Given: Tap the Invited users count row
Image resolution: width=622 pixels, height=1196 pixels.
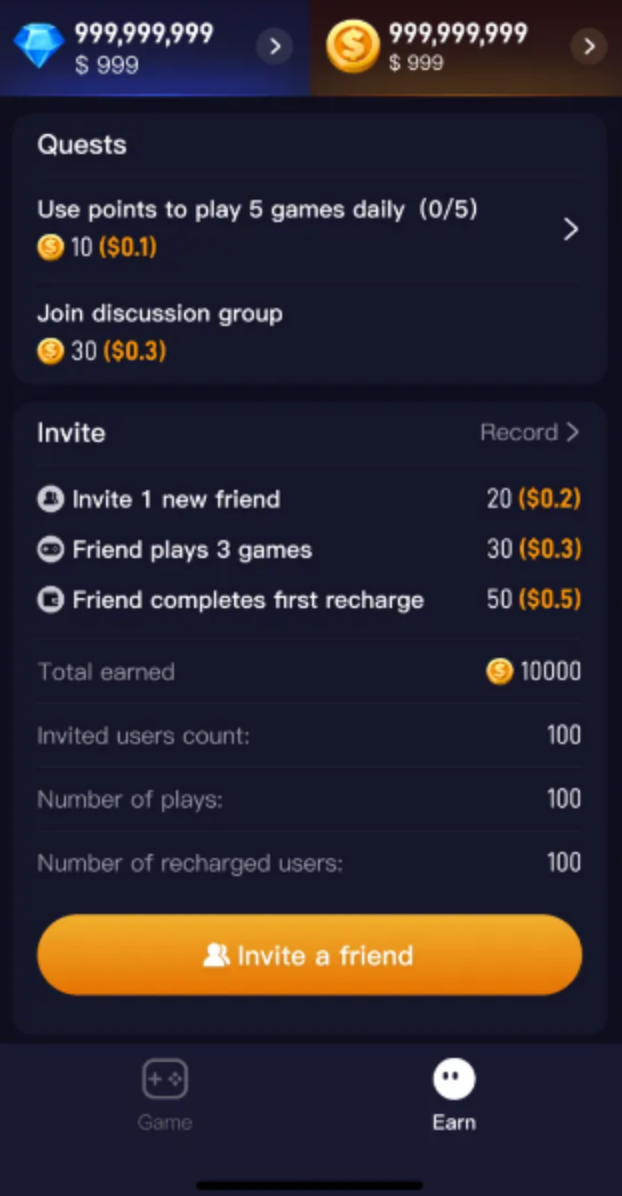Looking at the screenshot, I should [309, 736].
